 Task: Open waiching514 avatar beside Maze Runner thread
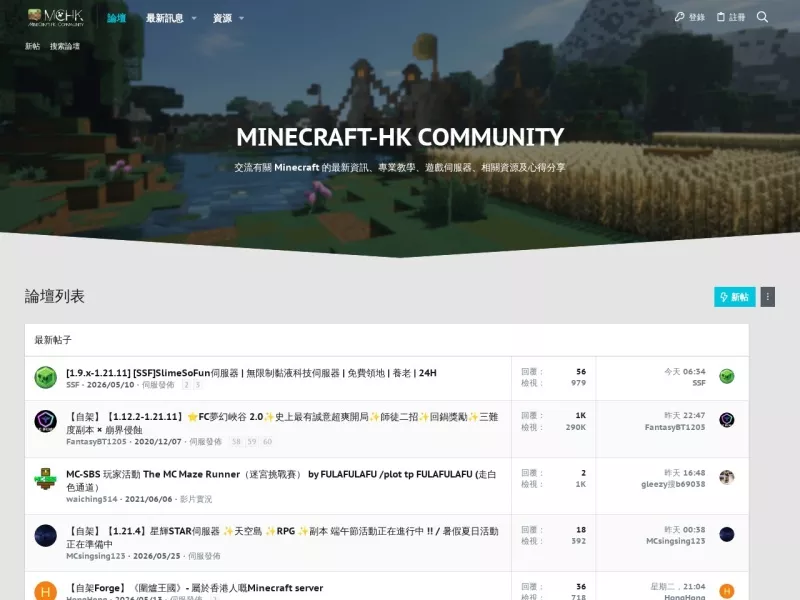(45, 479)
